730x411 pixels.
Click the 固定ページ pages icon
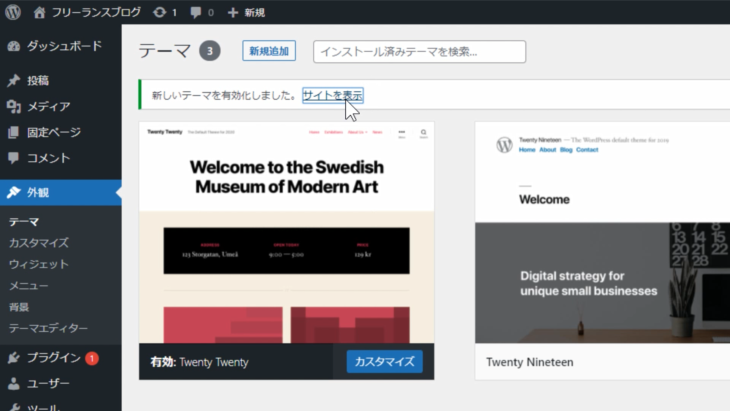(x=14, y=133)
